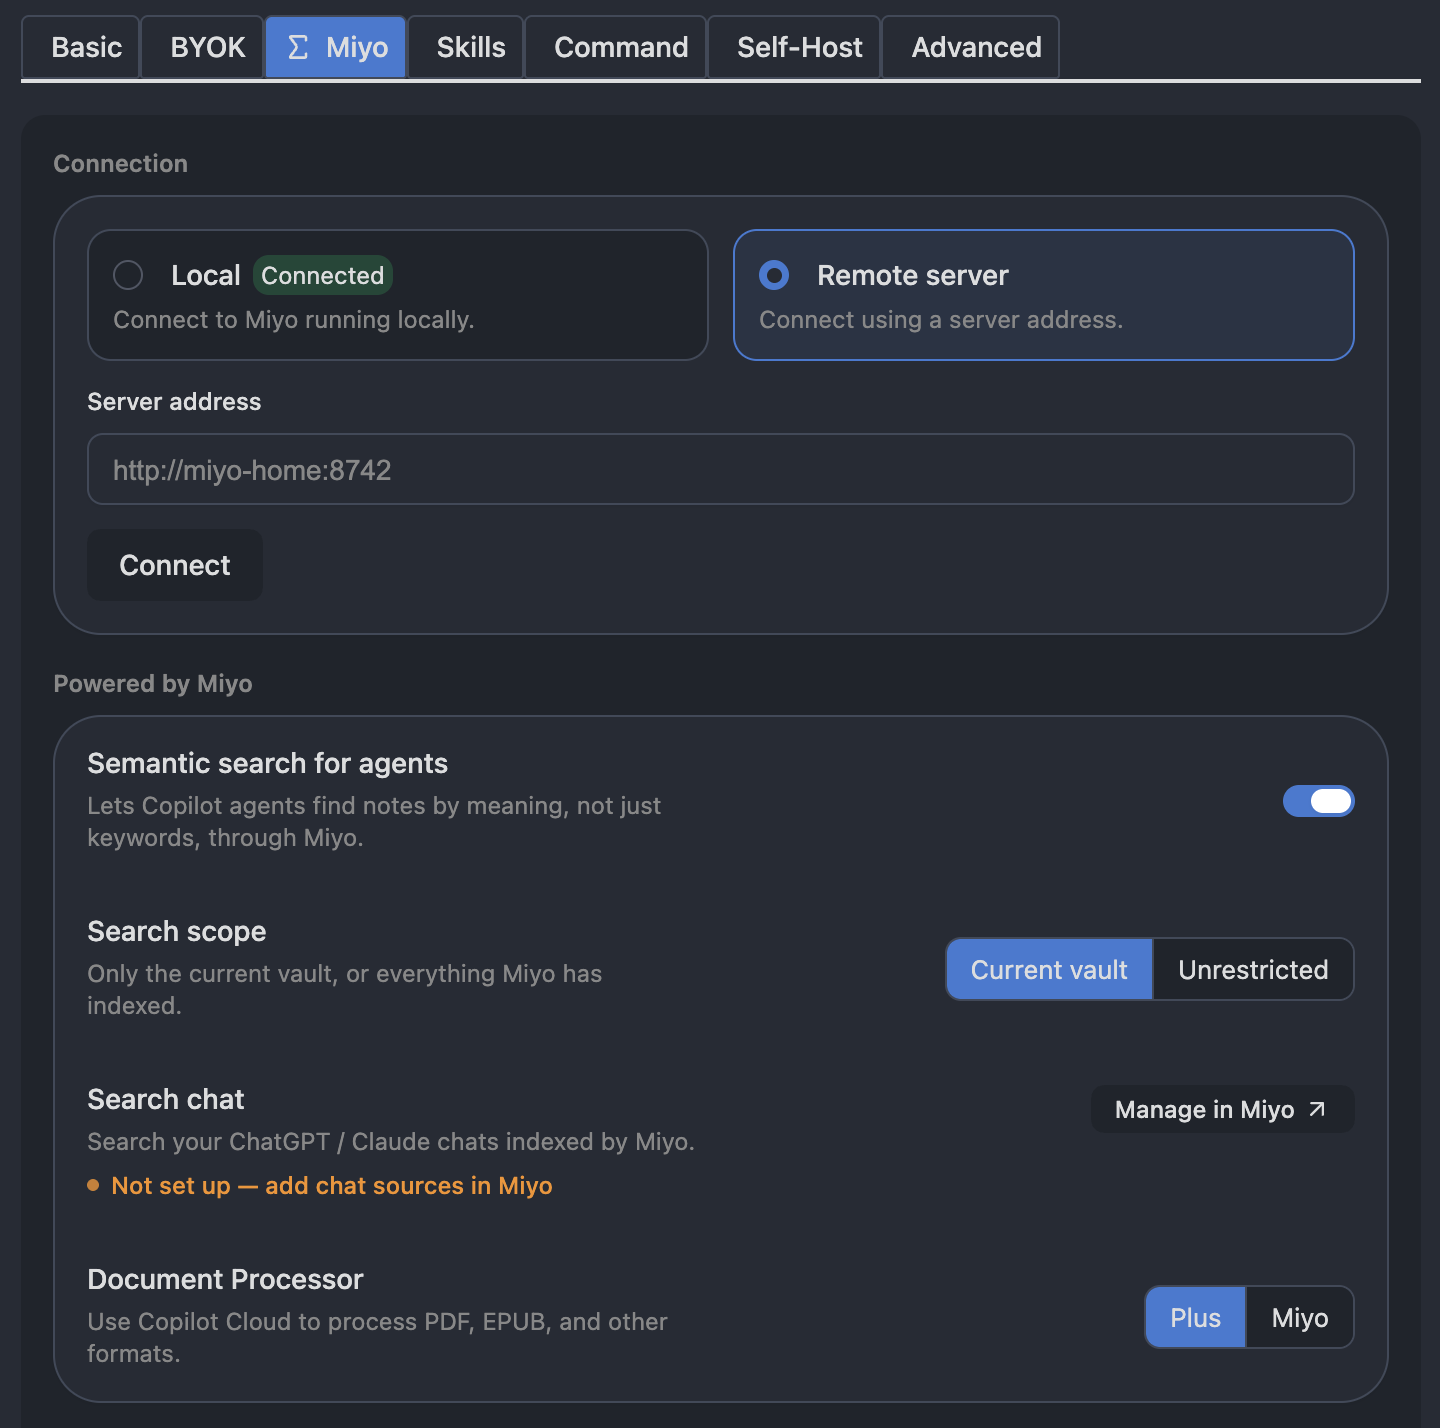Click the Search scope setting title

177,931
